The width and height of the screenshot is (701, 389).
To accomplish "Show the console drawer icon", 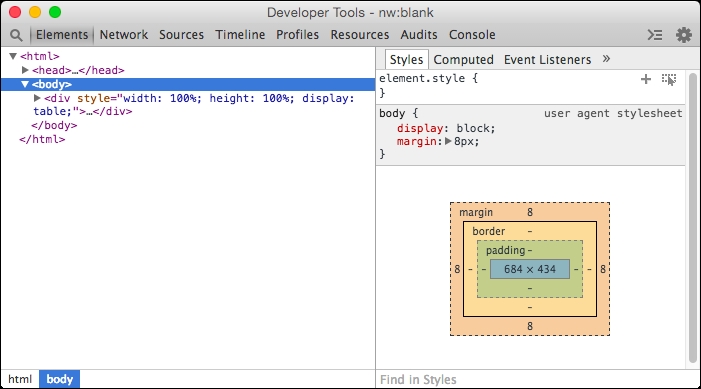I will (655, 35).
